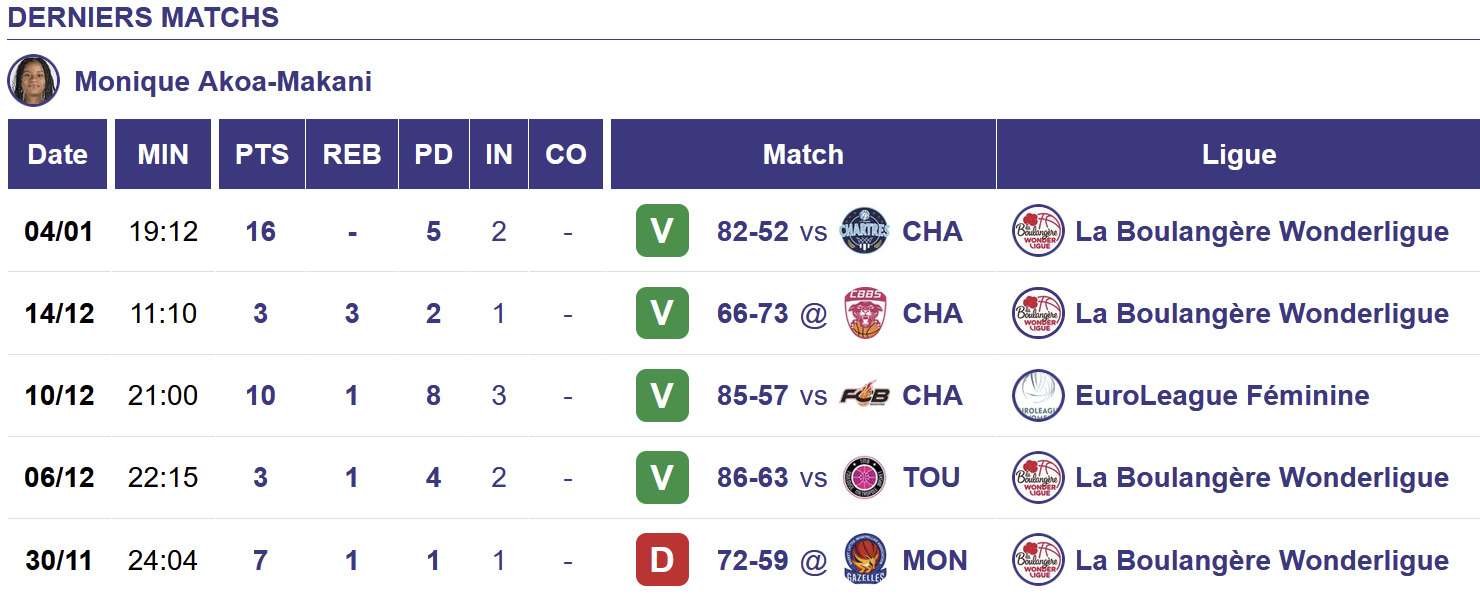
Task: Click the Chartres team logo in 04/01 row
Action: 864,231
